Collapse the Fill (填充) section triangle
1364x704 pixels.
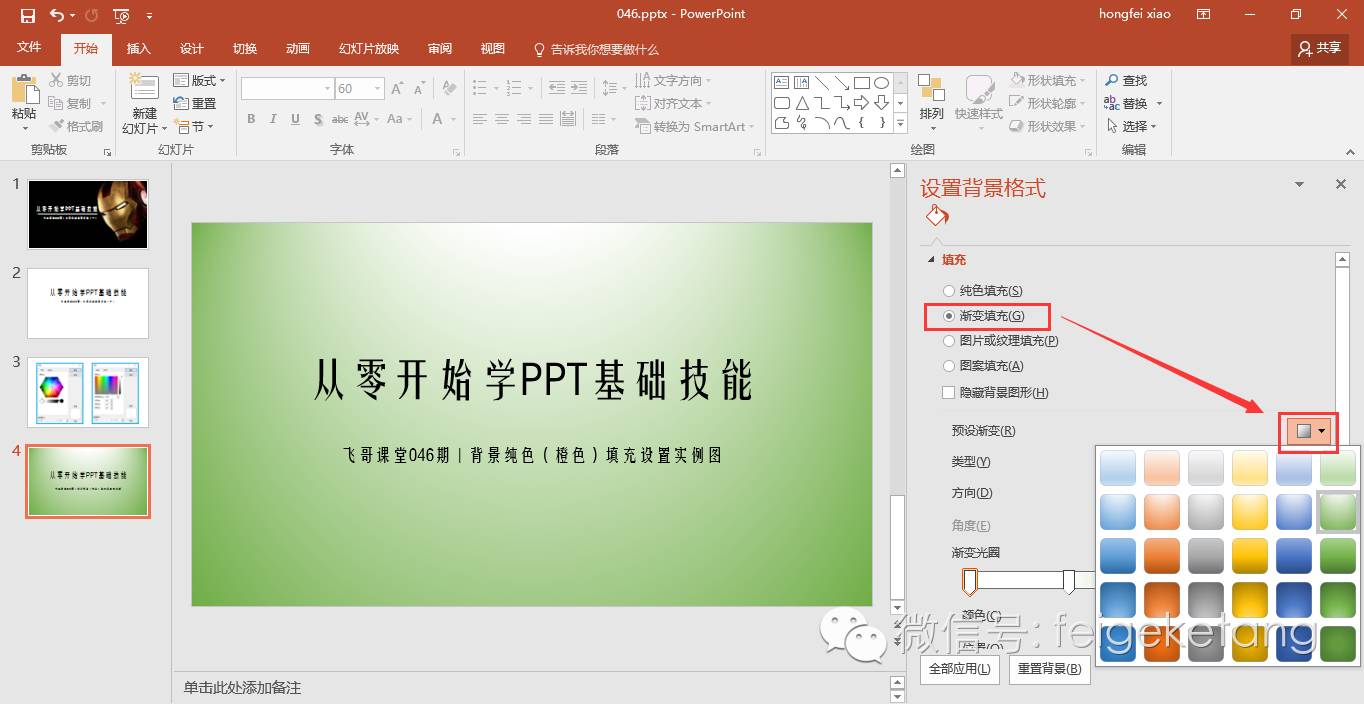931,260
